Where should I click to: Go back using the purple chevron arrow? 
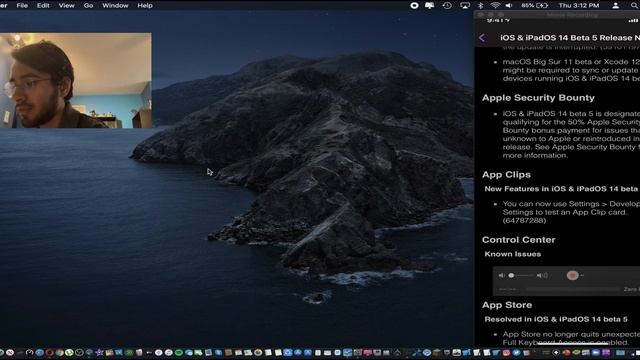[482, 38]
